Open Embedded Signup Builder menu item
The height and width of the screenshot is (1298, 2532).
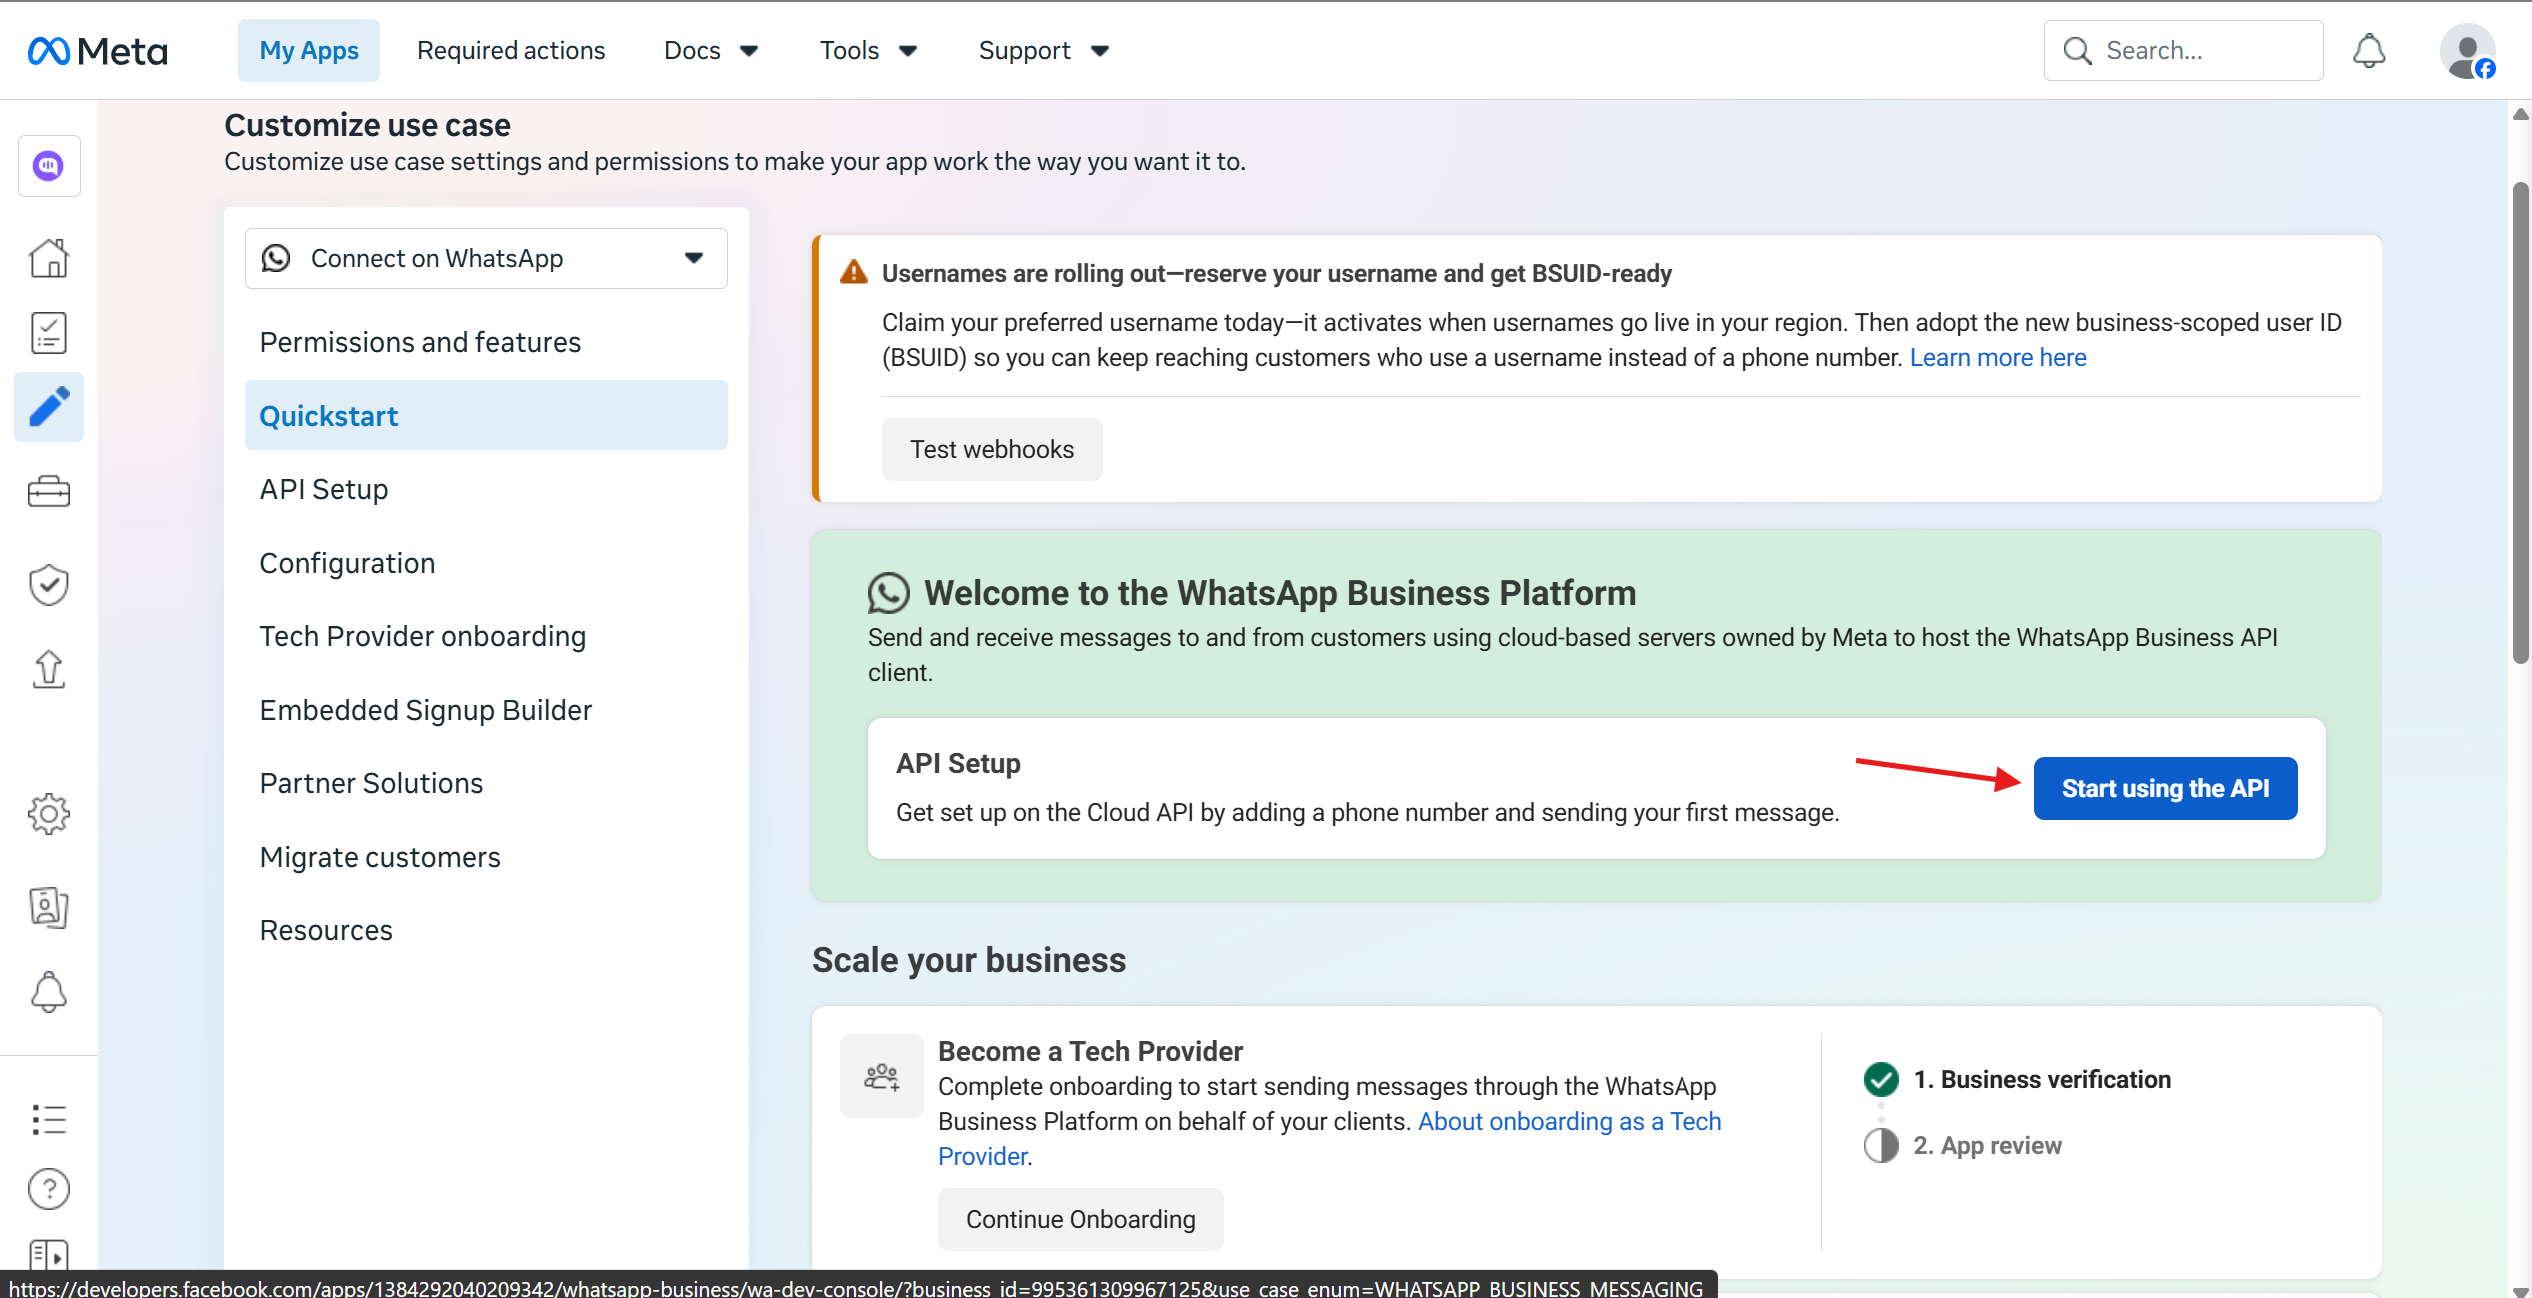pyautogui.click(x=486, y=710)
